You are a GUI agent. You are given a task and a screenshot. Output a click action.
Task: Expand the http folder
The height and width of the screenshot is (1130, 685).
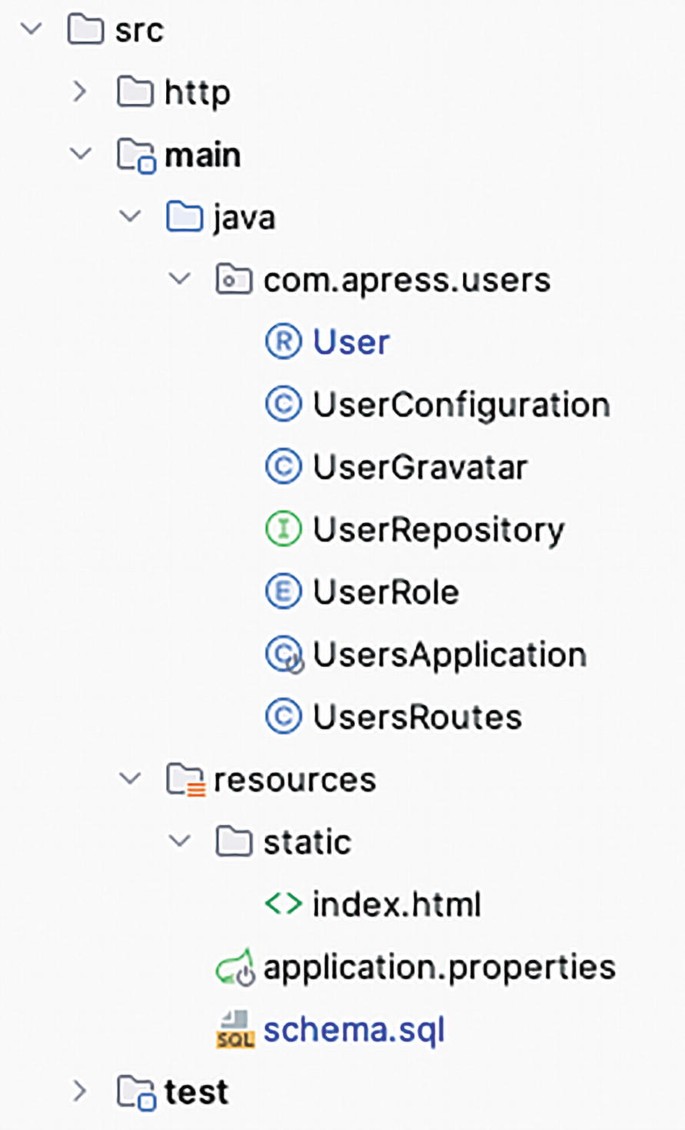pyautogui.click(x=80, y=93)
